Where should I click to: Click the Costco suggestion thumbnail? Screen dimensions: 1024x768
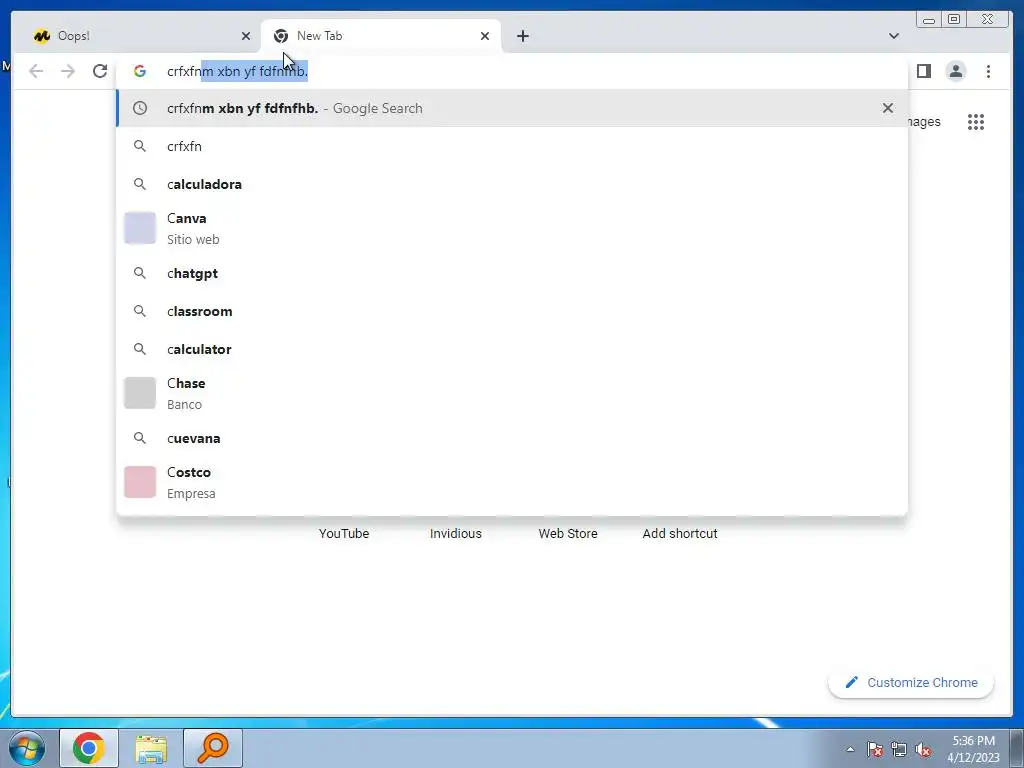pyautogui.click(x=140, y=482)
